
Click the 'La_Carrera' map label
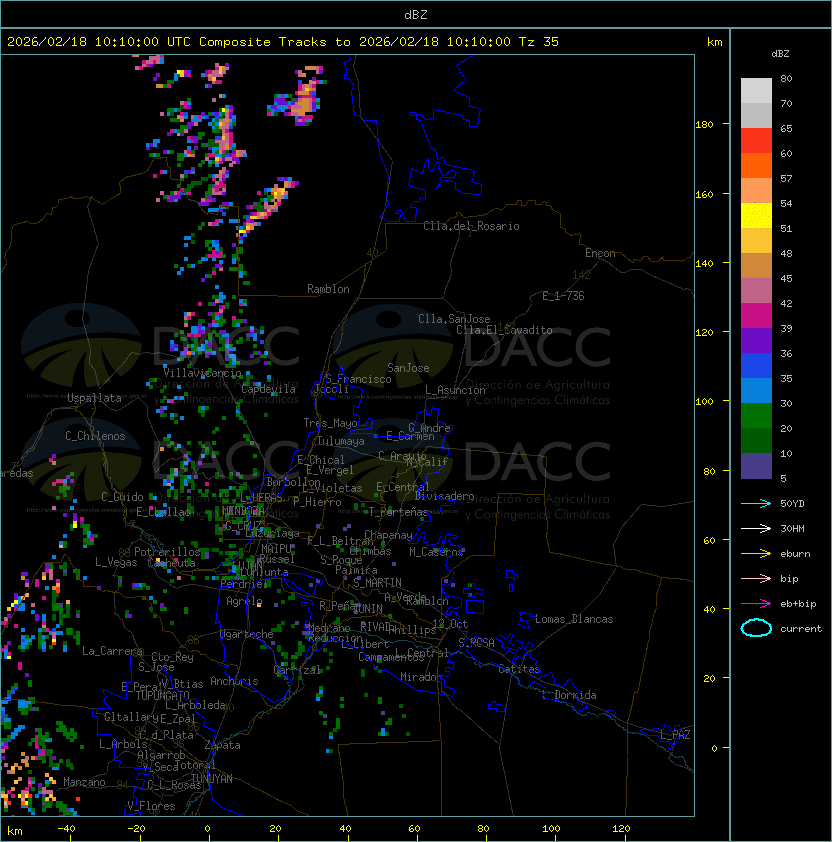112,651
